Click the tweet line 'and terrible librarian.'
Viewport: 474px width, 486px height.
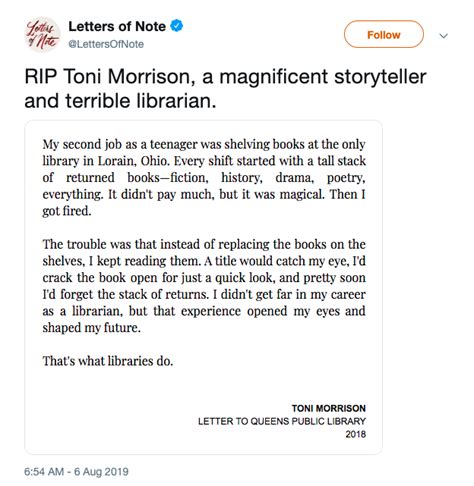point(120,101)
